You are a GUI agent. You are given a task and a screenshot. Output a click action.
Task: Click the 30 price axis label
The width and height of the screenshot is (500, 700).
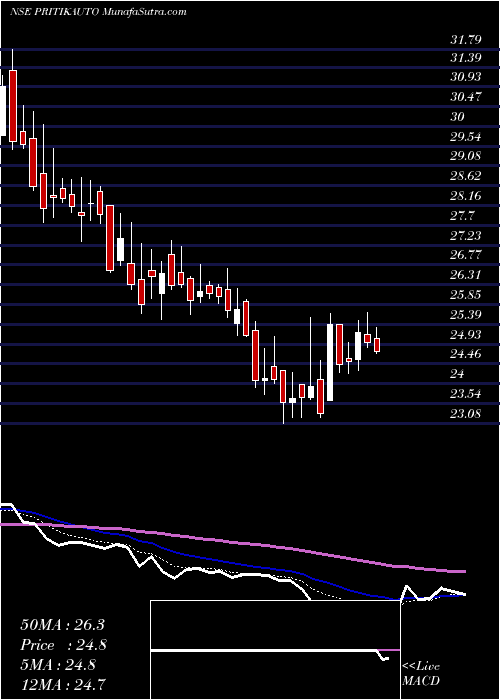(458, 117)
